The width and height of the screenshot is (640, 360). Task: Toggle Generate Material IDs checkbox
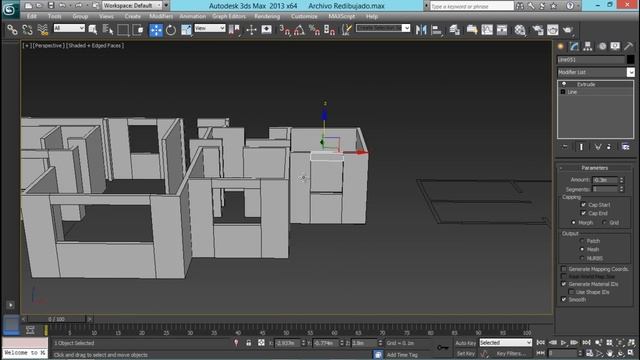click(564, 284)
